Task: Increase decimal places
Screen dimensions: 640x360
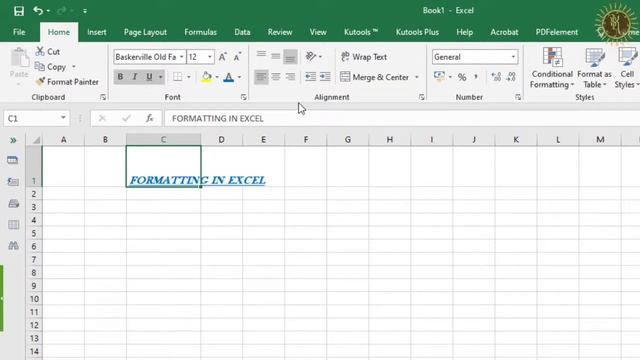Action: (x=496, y=77)
